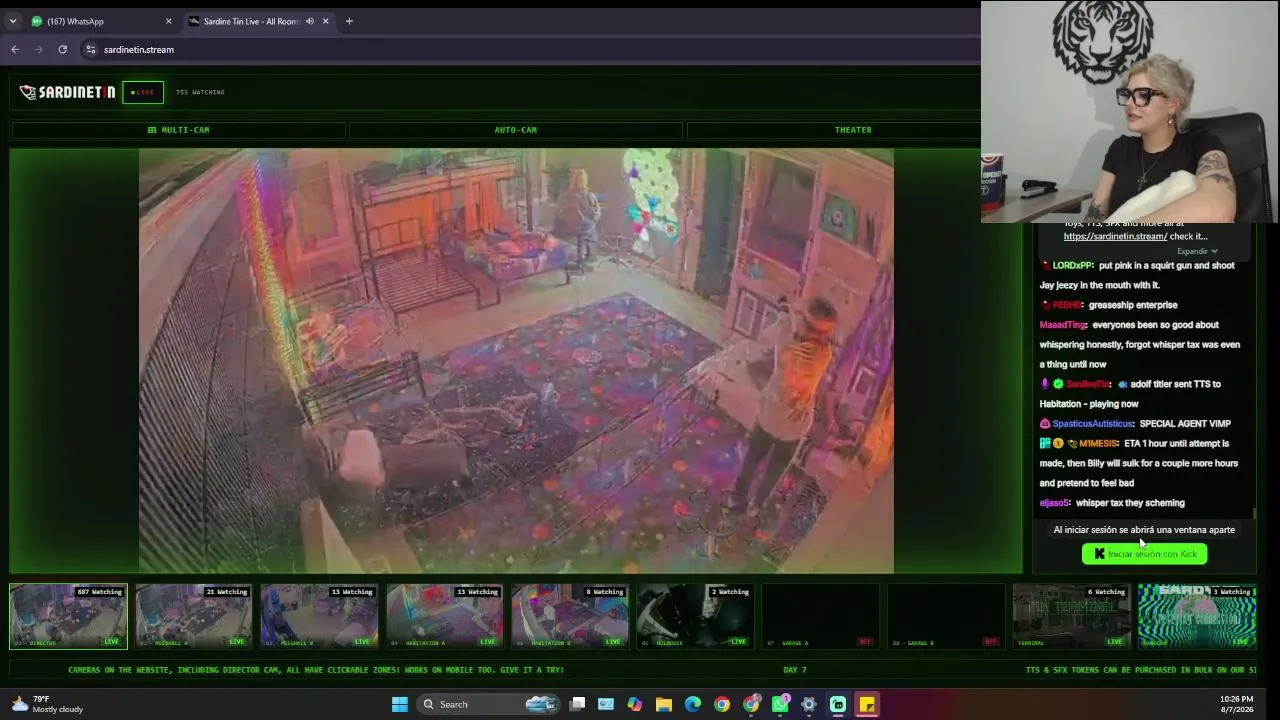Screen dimensions: 1280x720
Task: Click username LORDxPP in chat
Action: 1073,265
